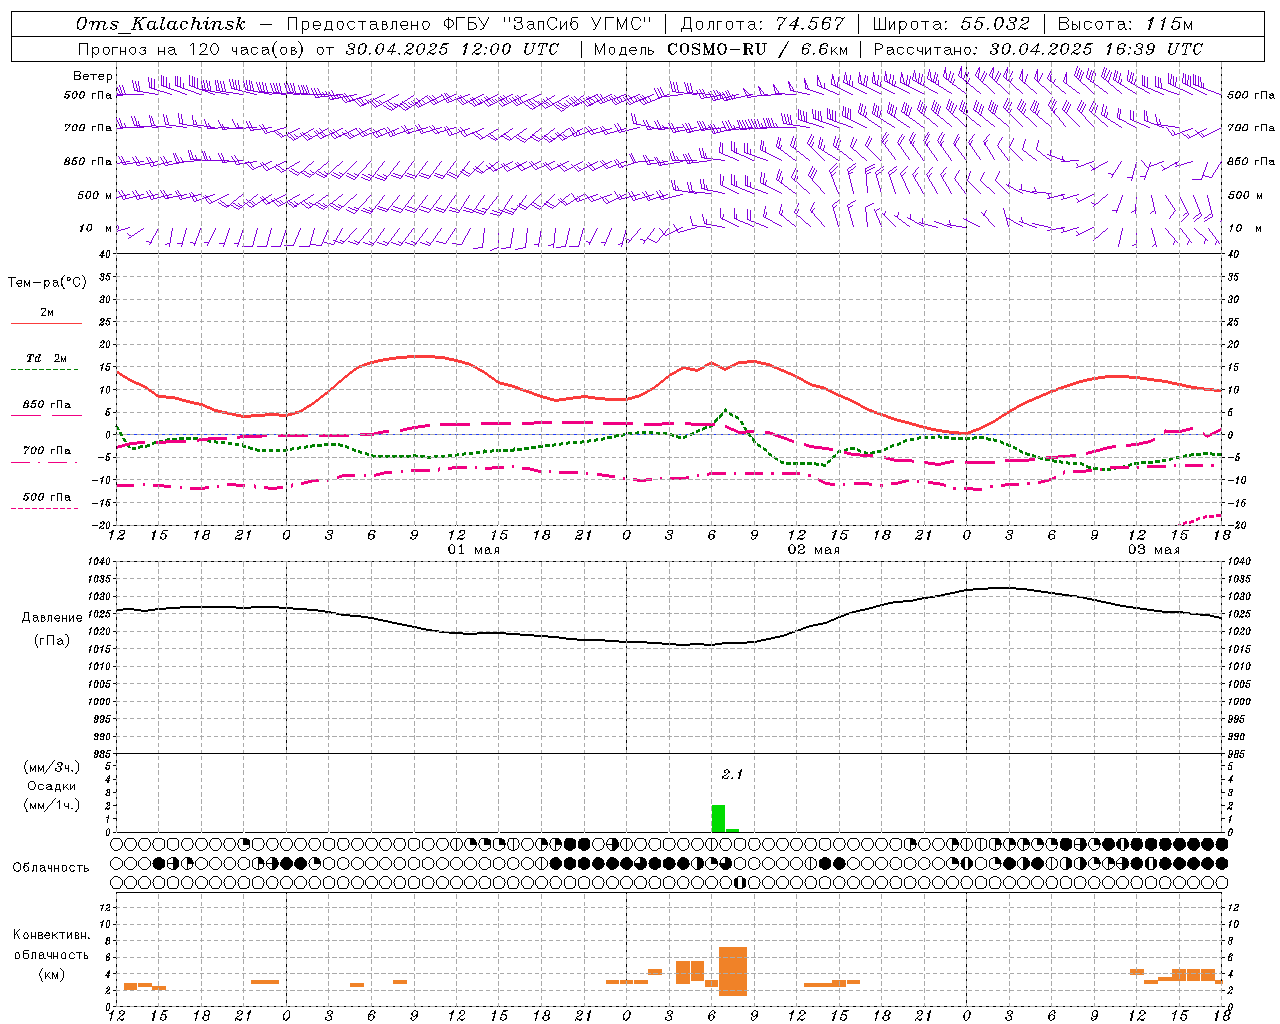Click the station name Oms_Kalachinsk in the header
The image size is (1280, 1024).
pyautogui.click(x=161, y=25)
